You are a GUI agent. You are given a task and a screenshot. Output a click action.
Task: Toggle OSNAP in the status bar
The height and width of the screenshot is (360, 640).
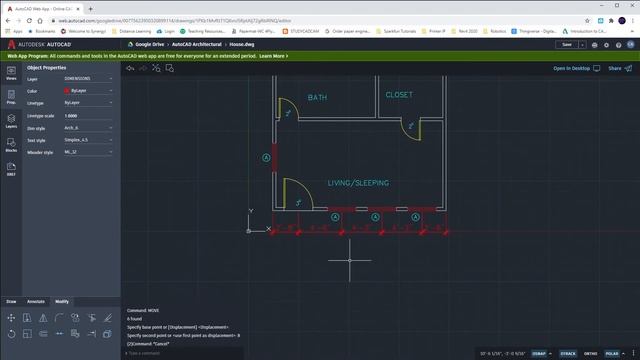[539, 353]
